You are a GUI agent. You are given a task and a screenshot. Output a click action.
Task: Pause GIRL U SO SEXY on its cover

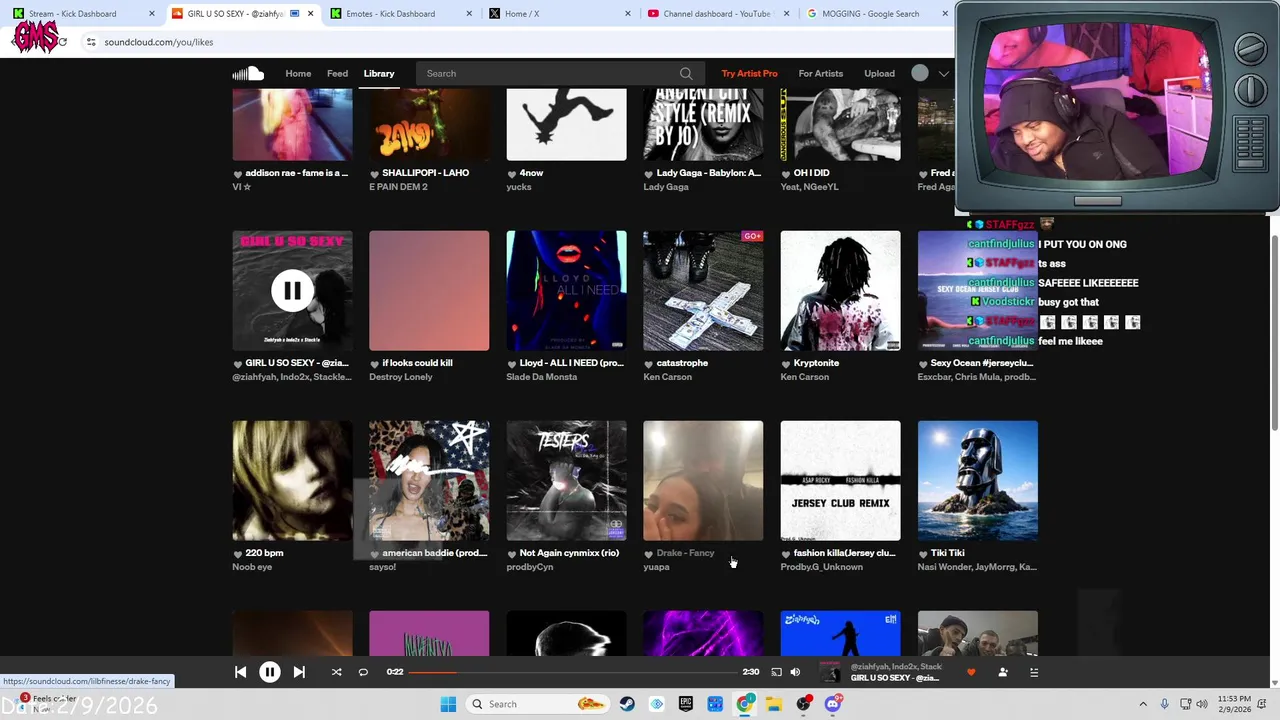(x=292, y=291)
